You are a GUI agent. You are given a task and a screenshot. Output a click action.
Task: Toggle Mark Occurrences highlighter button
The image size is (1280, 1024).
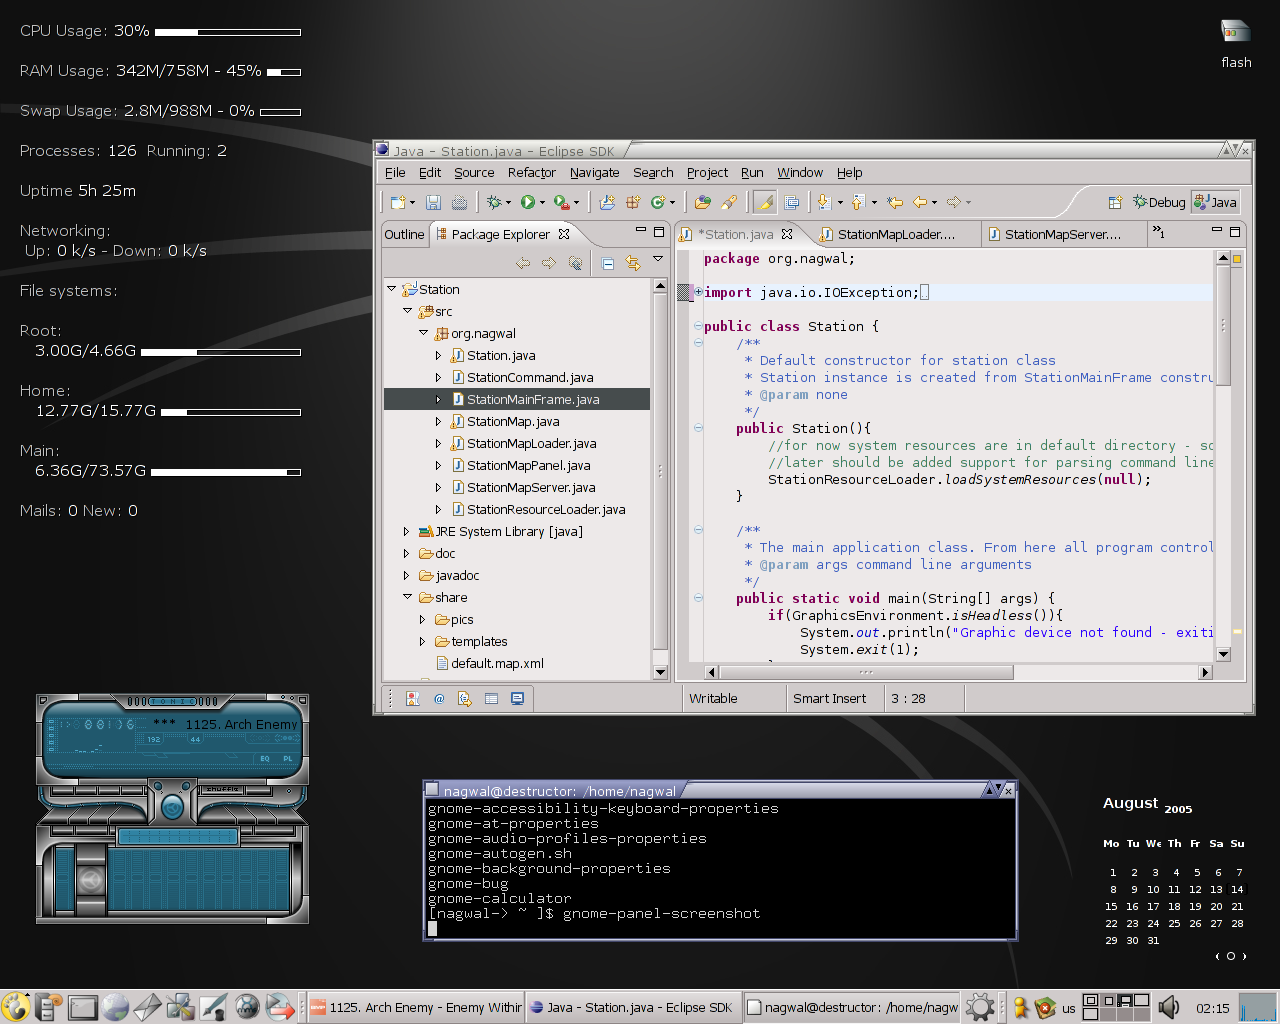click(765, 202)
